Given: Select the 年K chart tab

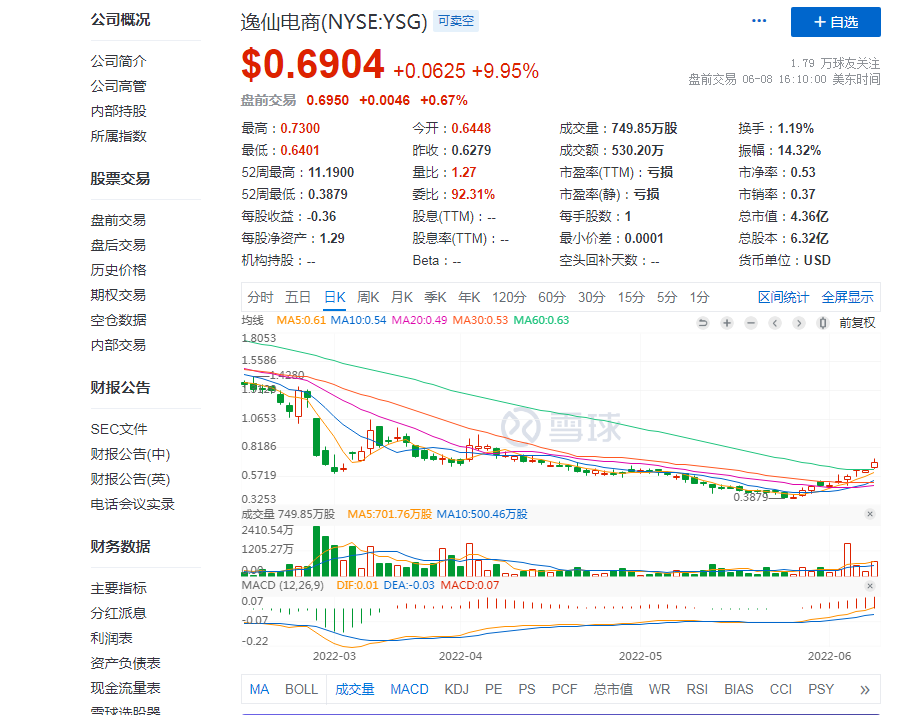Looking at the screenshot, I should coord(469,298).
